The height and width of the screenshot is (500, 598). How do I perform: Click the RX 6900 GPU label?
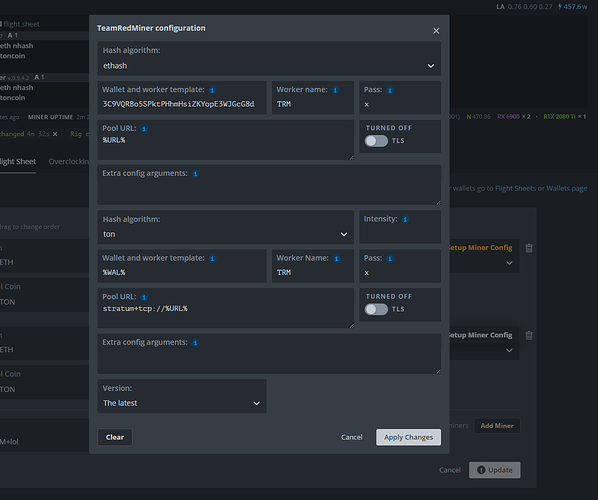pyautogui.click(x=508, y=117)
